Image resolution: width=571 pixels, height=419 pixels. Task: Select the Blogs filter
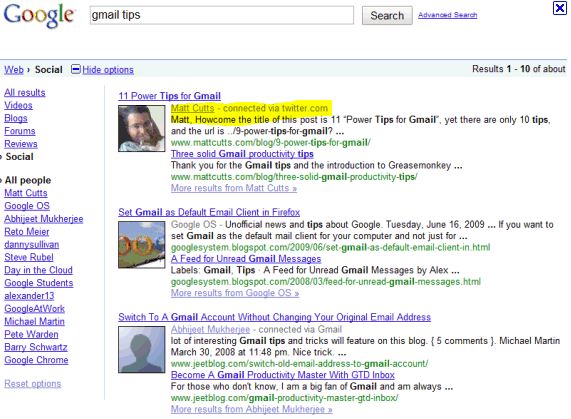pyautogui.click(x=16, y=118)
